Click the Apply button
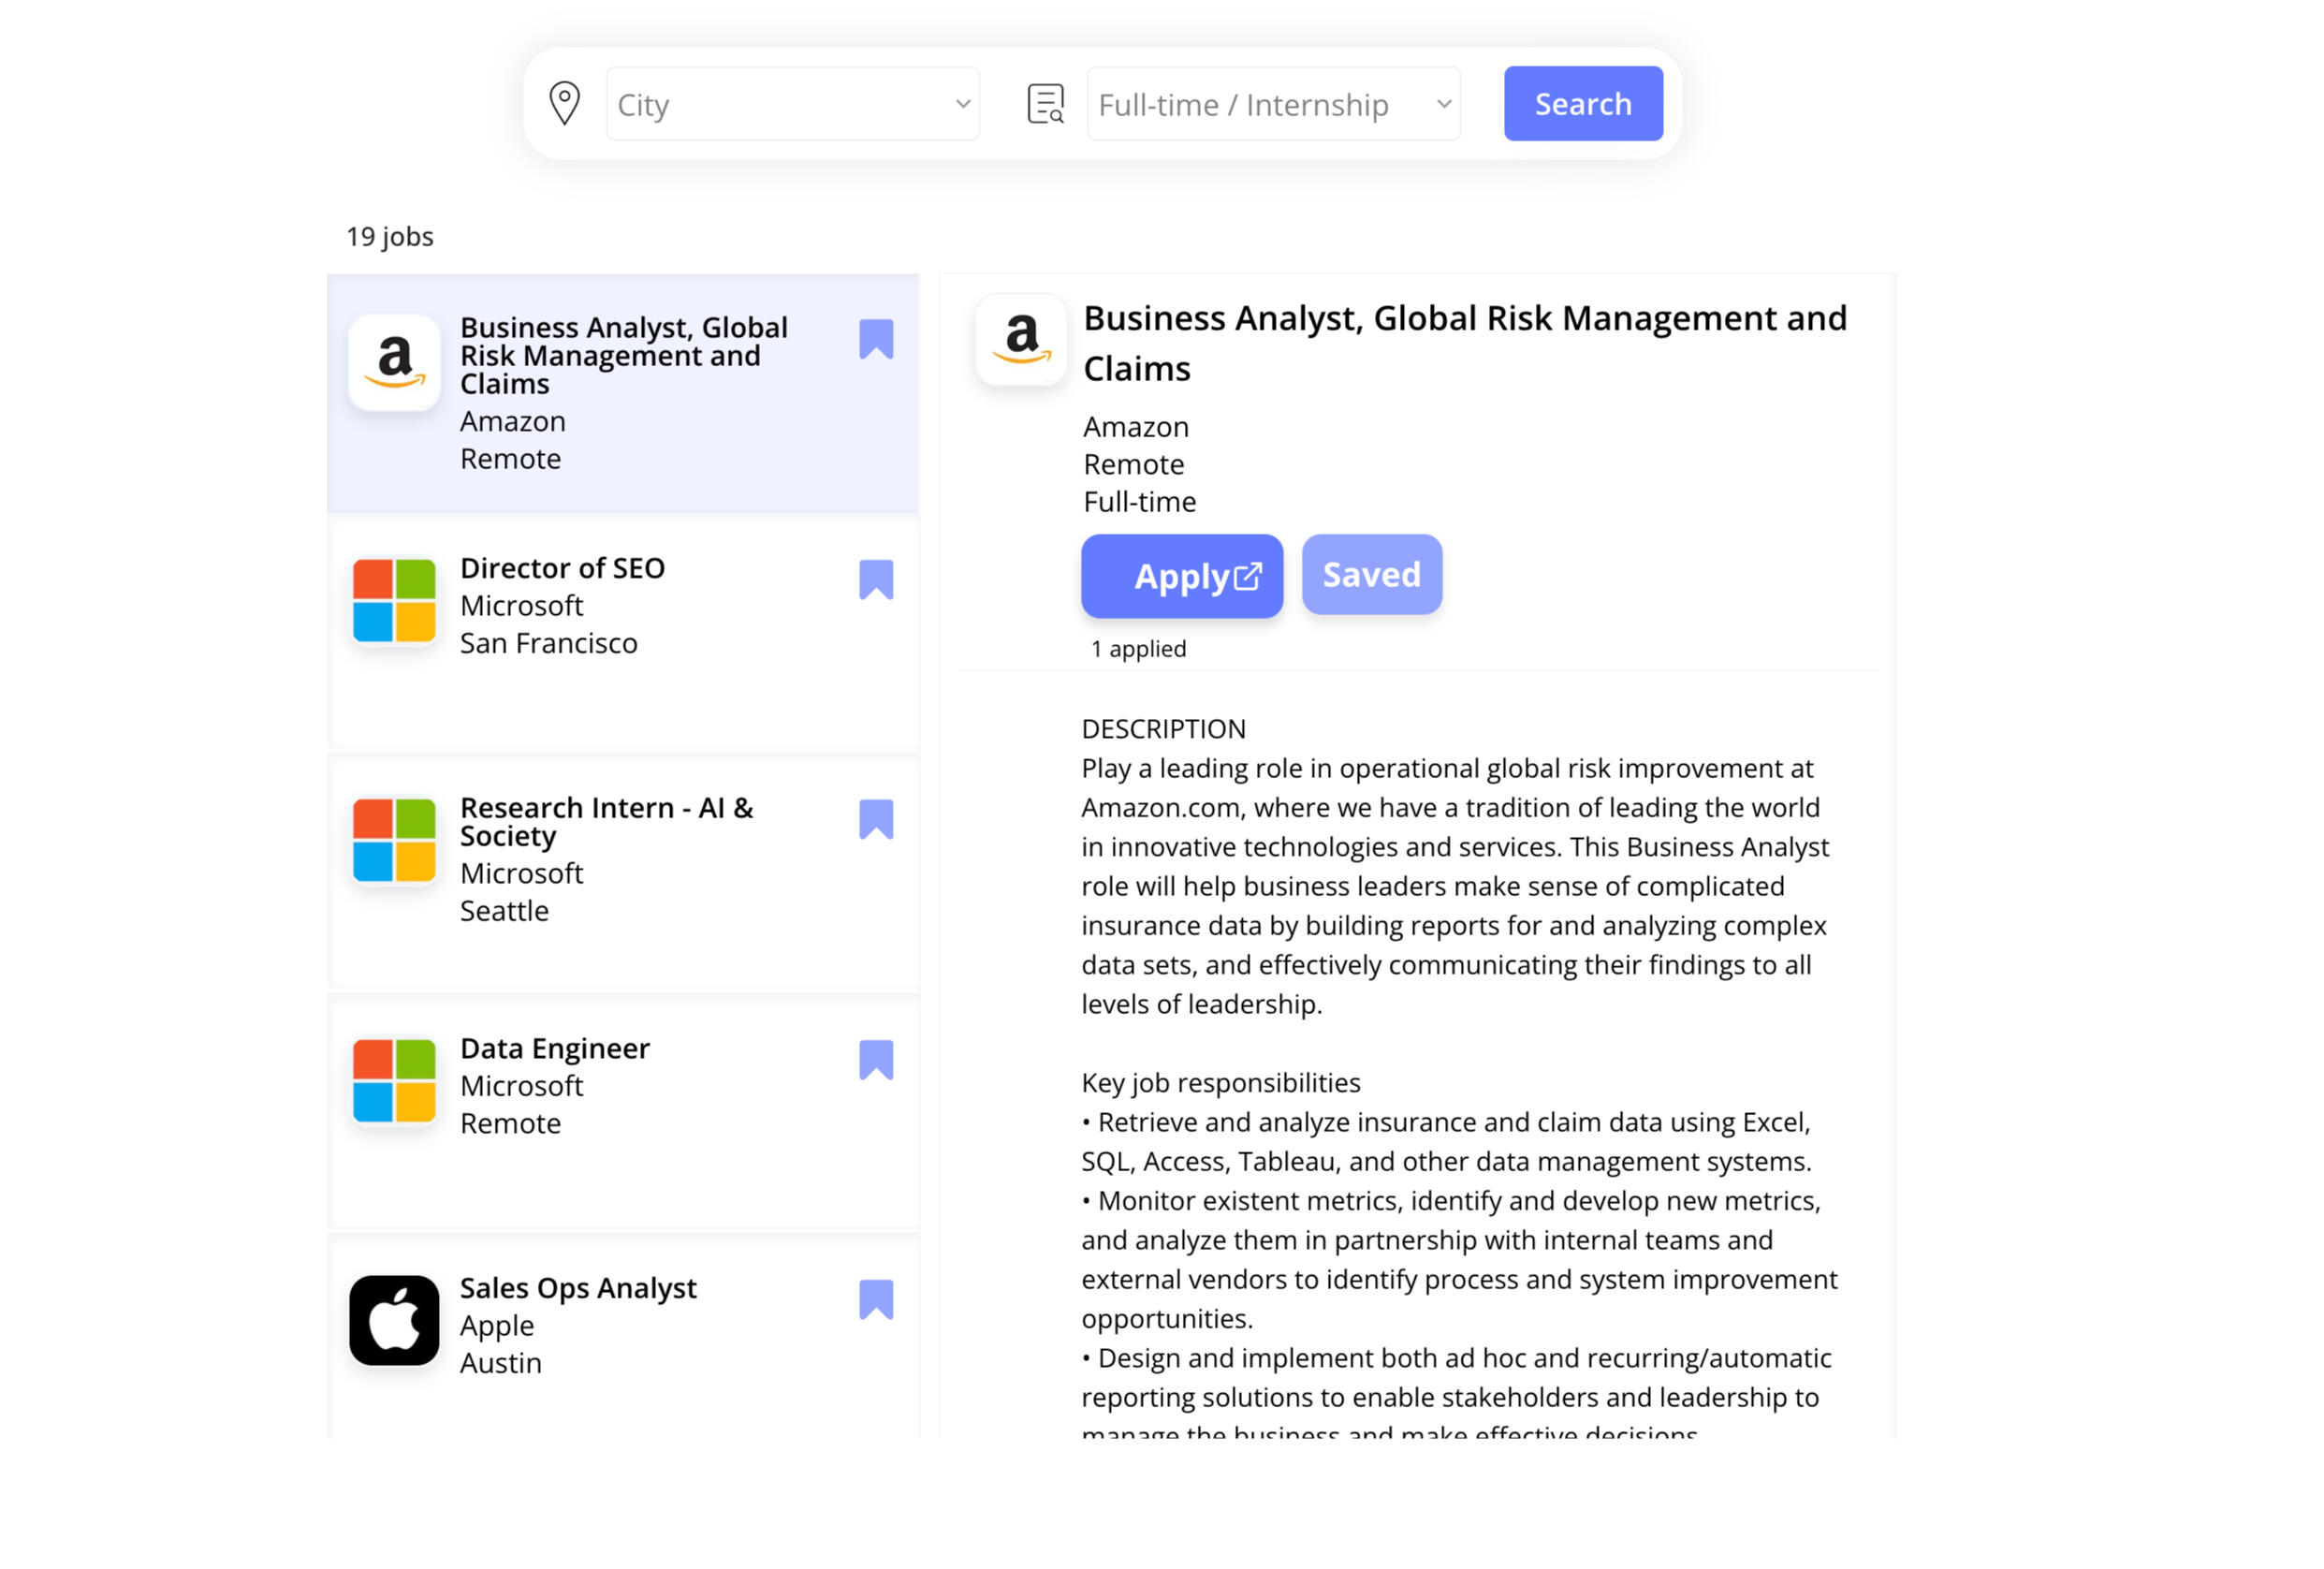The height and width of the screenshot is (1569, 2324). click(x=1182, y=576)
